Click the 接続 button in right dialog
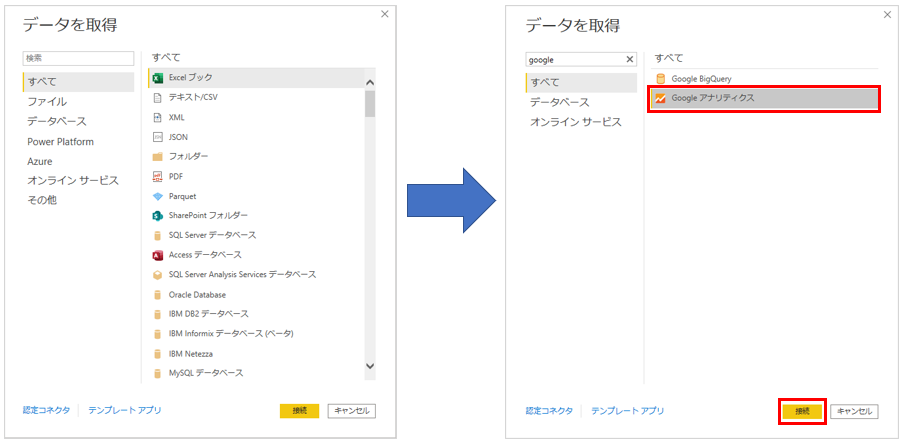 click(x=802, y=411)
